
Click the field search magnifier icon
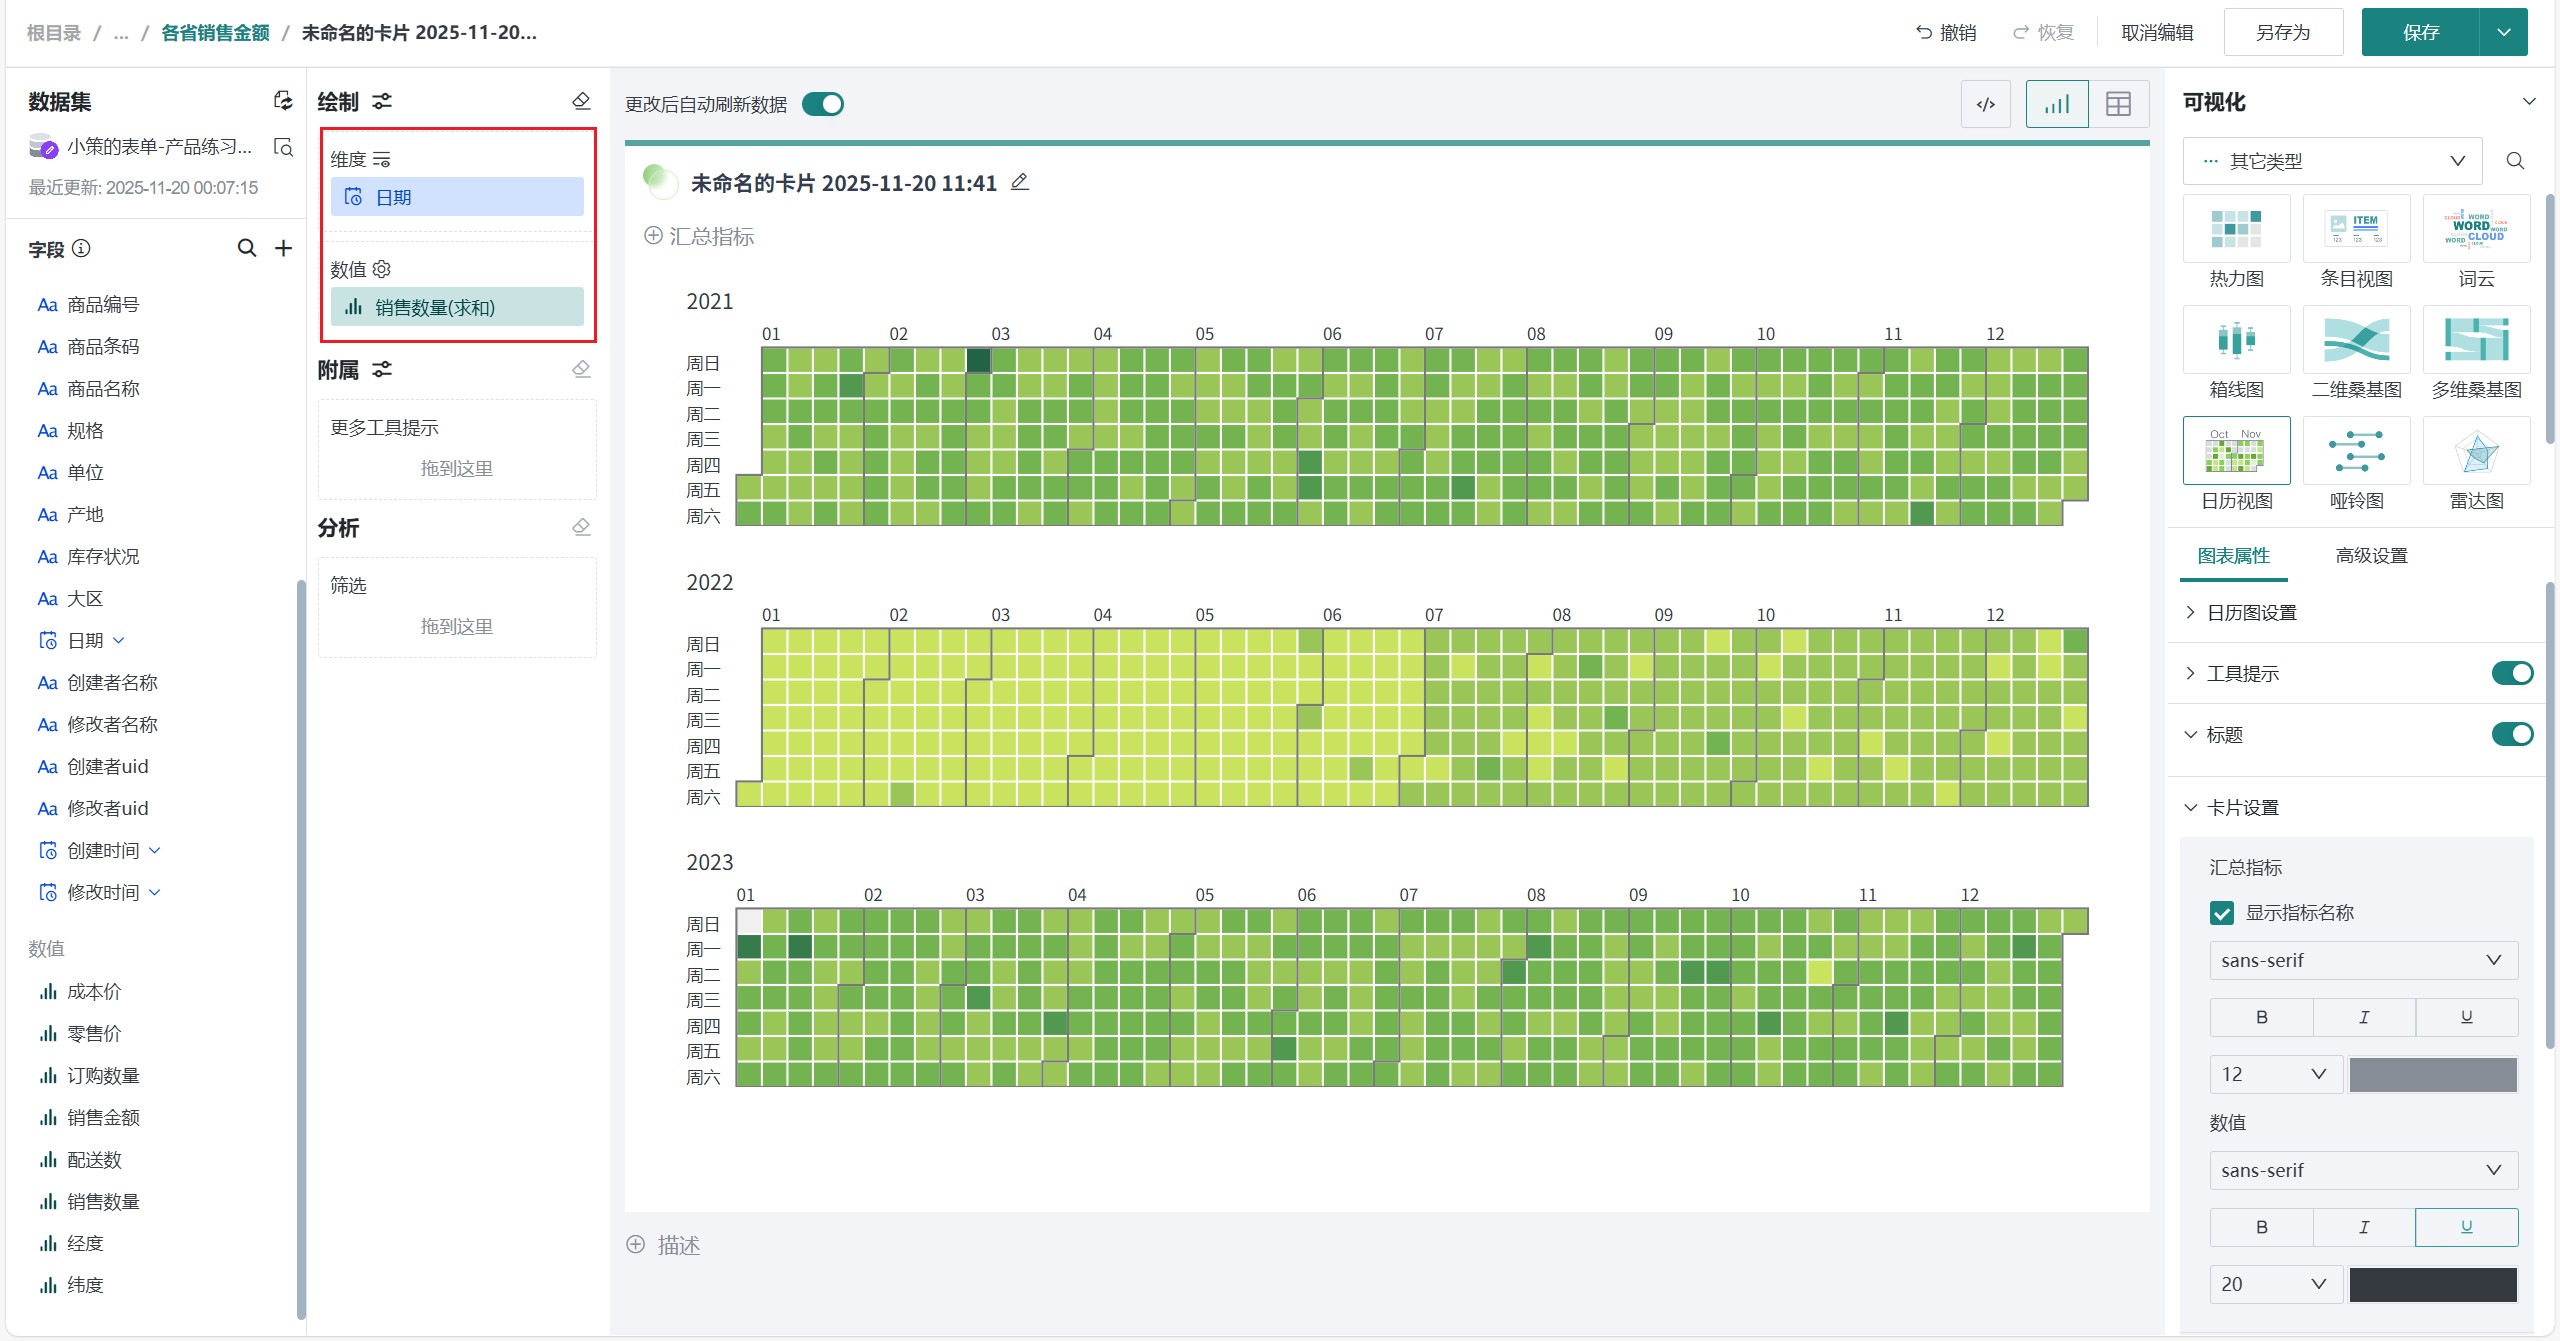[246, 248]
